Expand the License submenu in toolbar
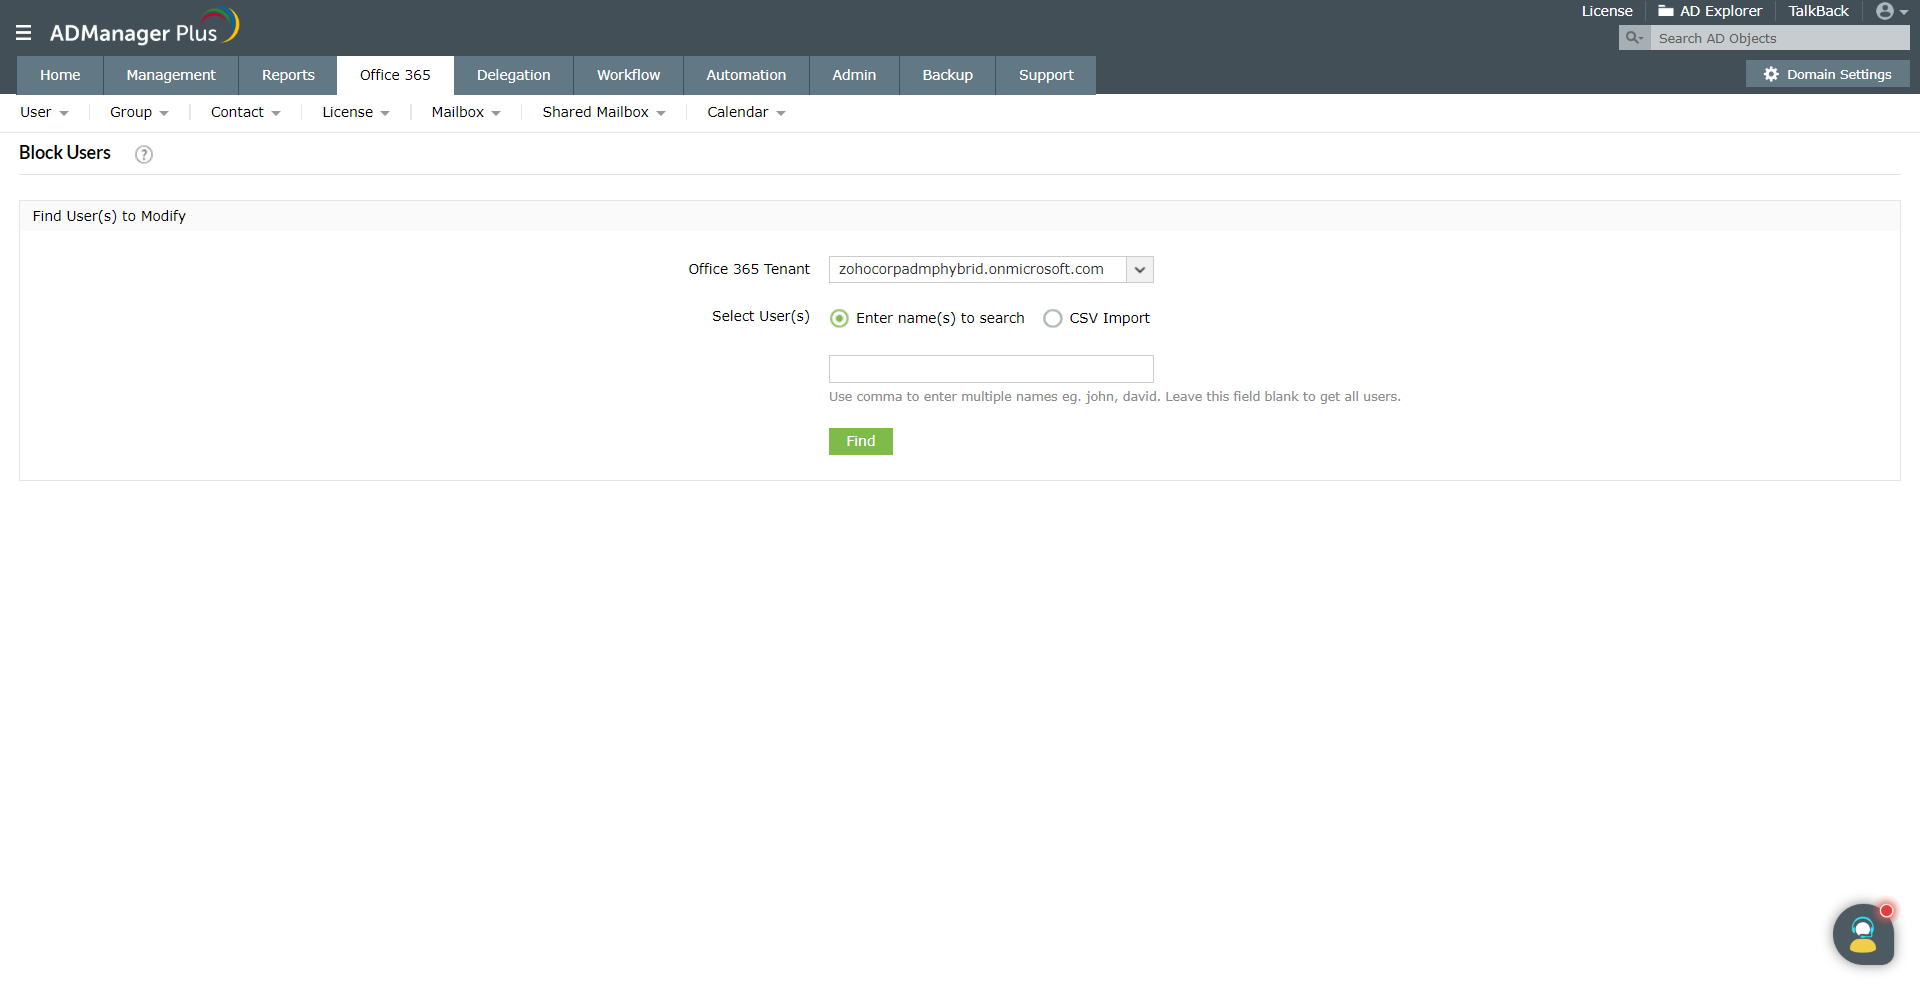1920x992 pixels. coord(356,112)
